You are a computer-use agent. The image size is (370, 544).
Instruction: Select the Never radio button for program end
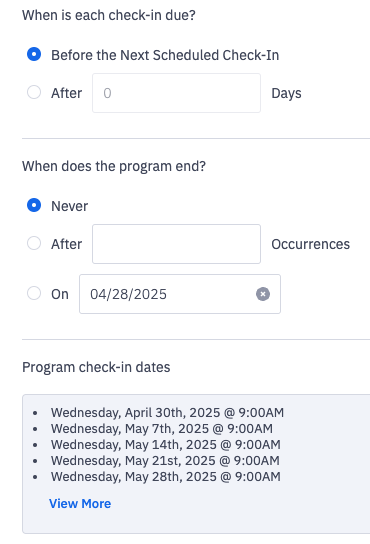click(34, 205)
